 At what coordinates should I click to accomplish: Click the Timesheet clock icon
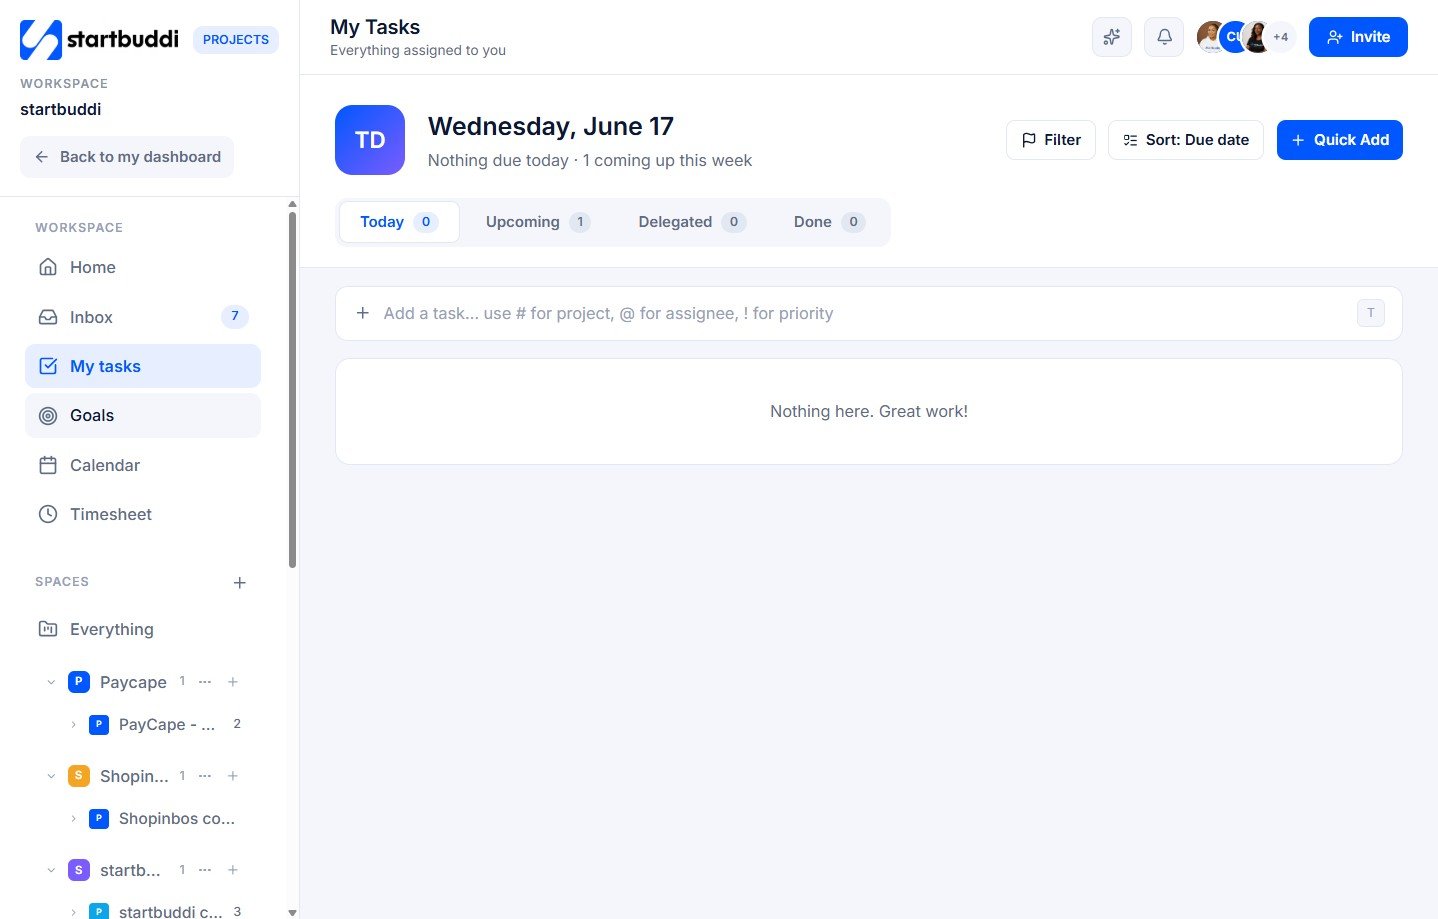48,514
